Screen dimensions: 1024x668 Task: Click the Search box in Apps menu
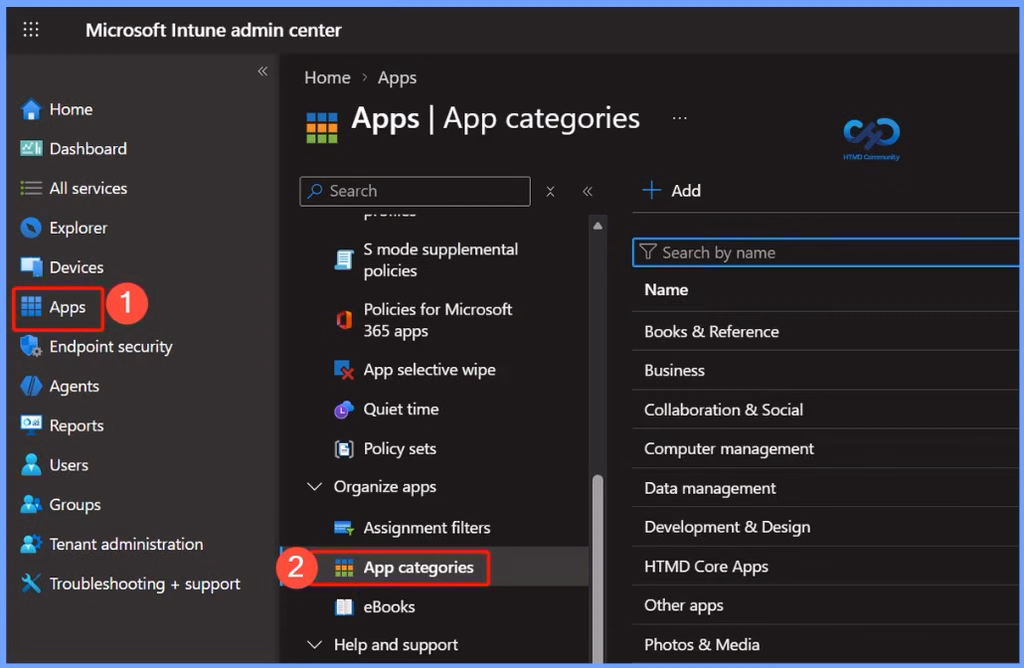coord(415,191)
